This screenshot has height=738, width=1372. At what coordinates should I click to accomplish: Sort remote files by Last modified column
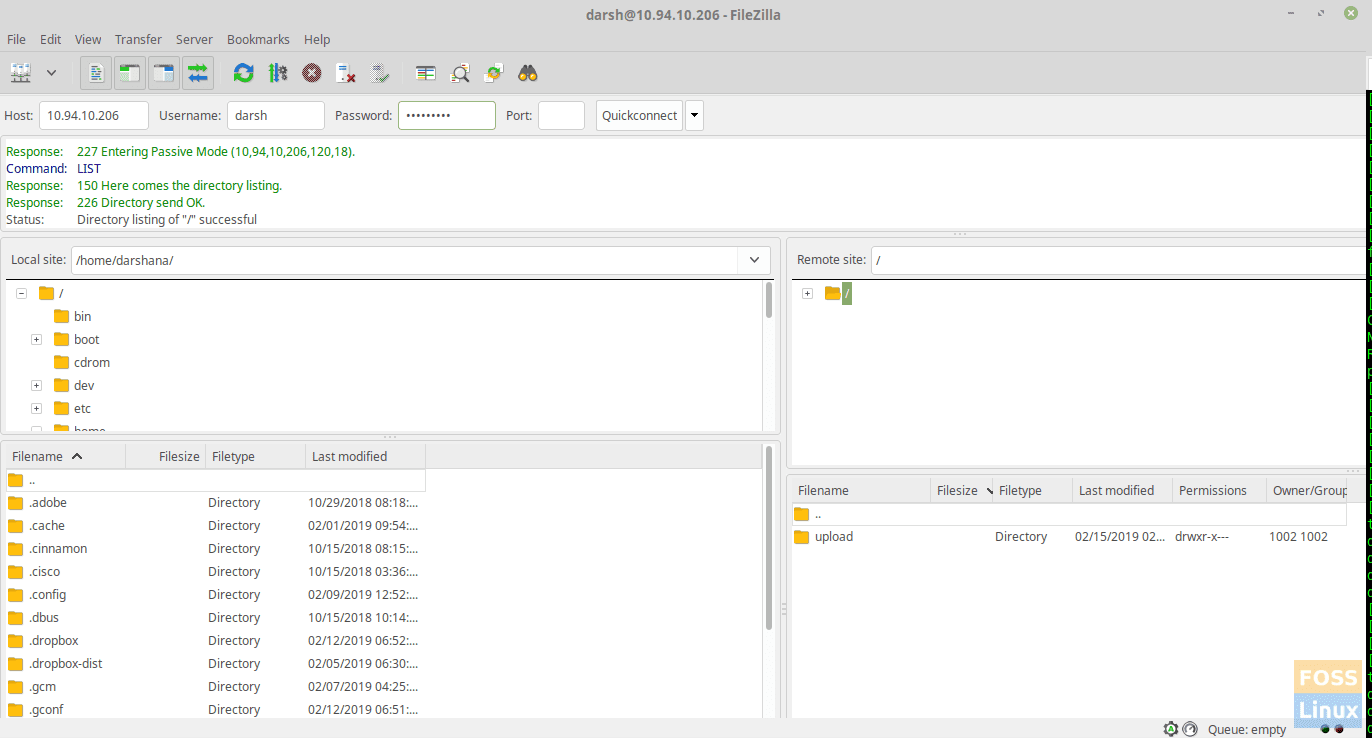coord(1123,490)
